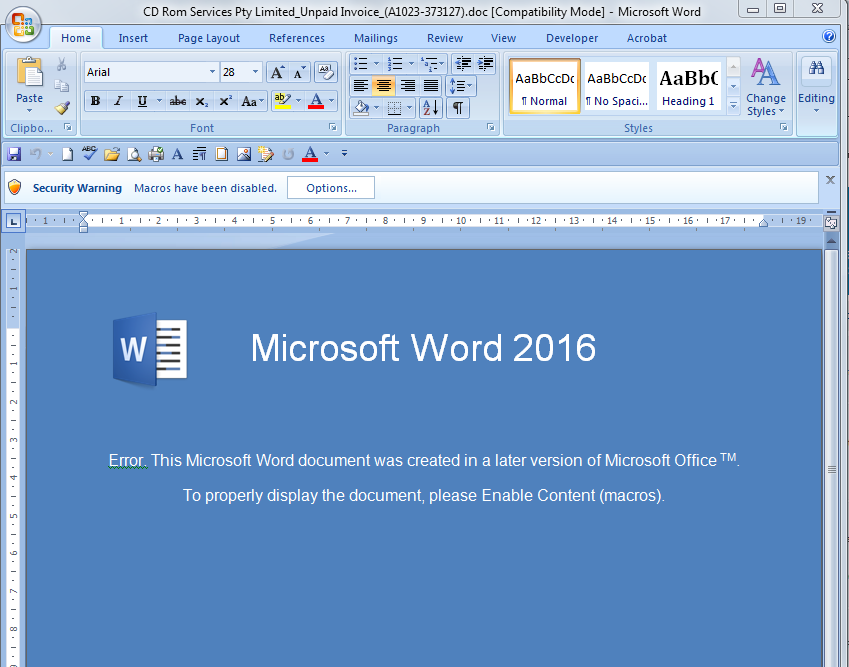The height and width of the screenshot is (667, 849).
Task: Toggle Italic formatting
Action: click(x=118, y=101)
